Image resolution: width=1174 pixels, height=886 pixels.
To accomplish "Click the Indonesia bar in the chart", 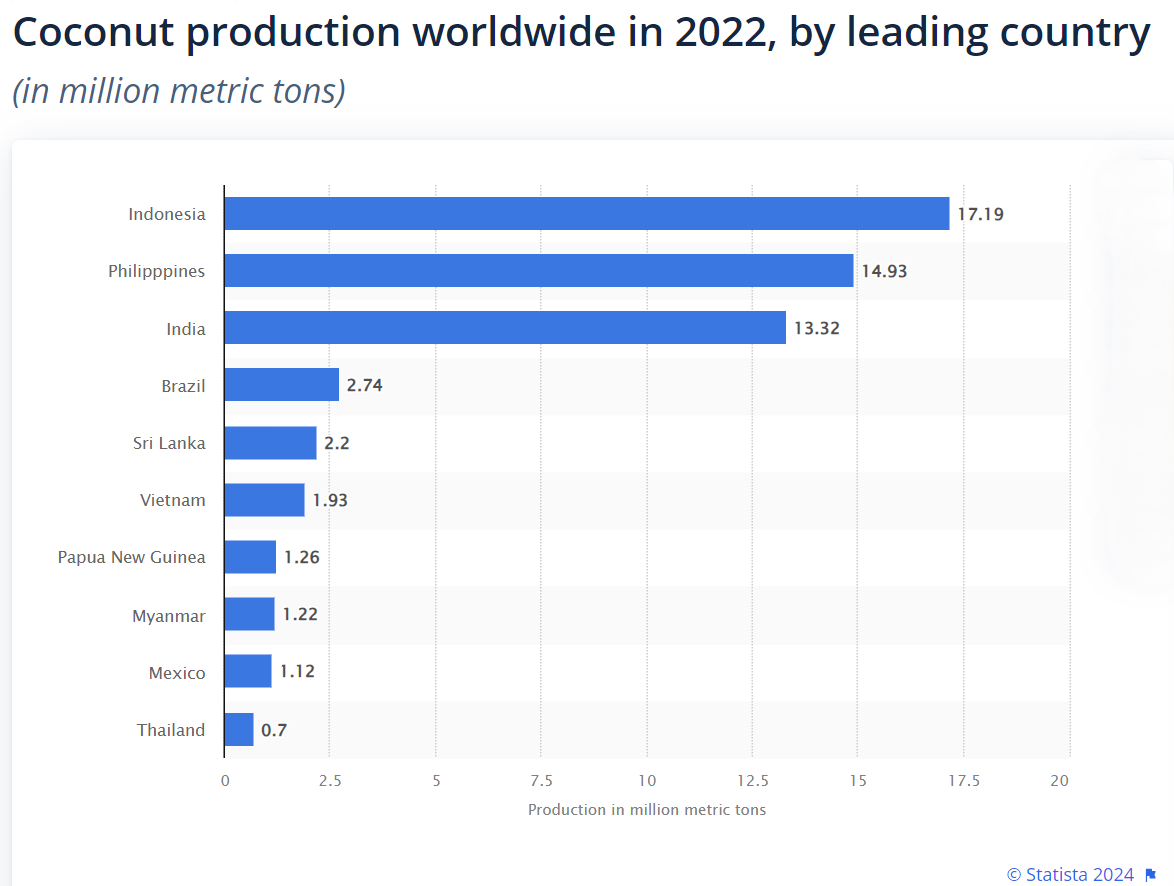I will click(x=586, y=214).
